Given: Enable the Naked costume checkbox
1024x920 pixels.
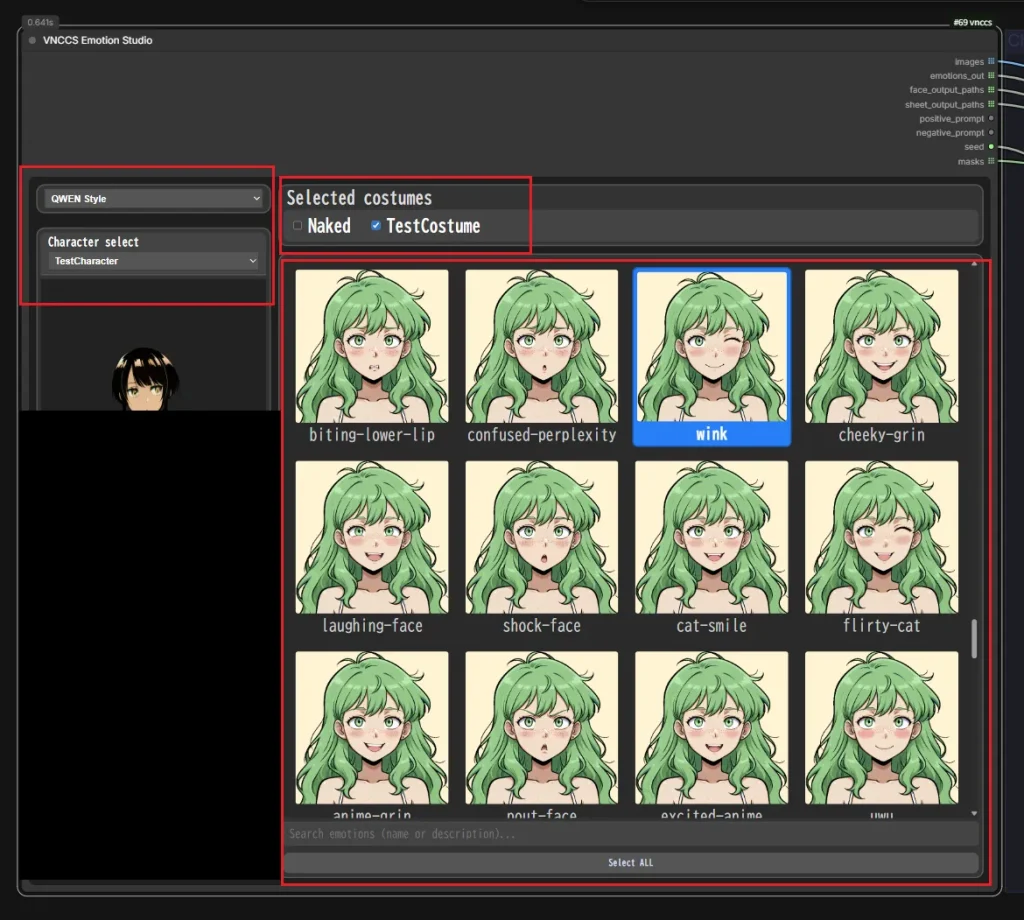Looking at the screenshot, I should click(297, 226).
